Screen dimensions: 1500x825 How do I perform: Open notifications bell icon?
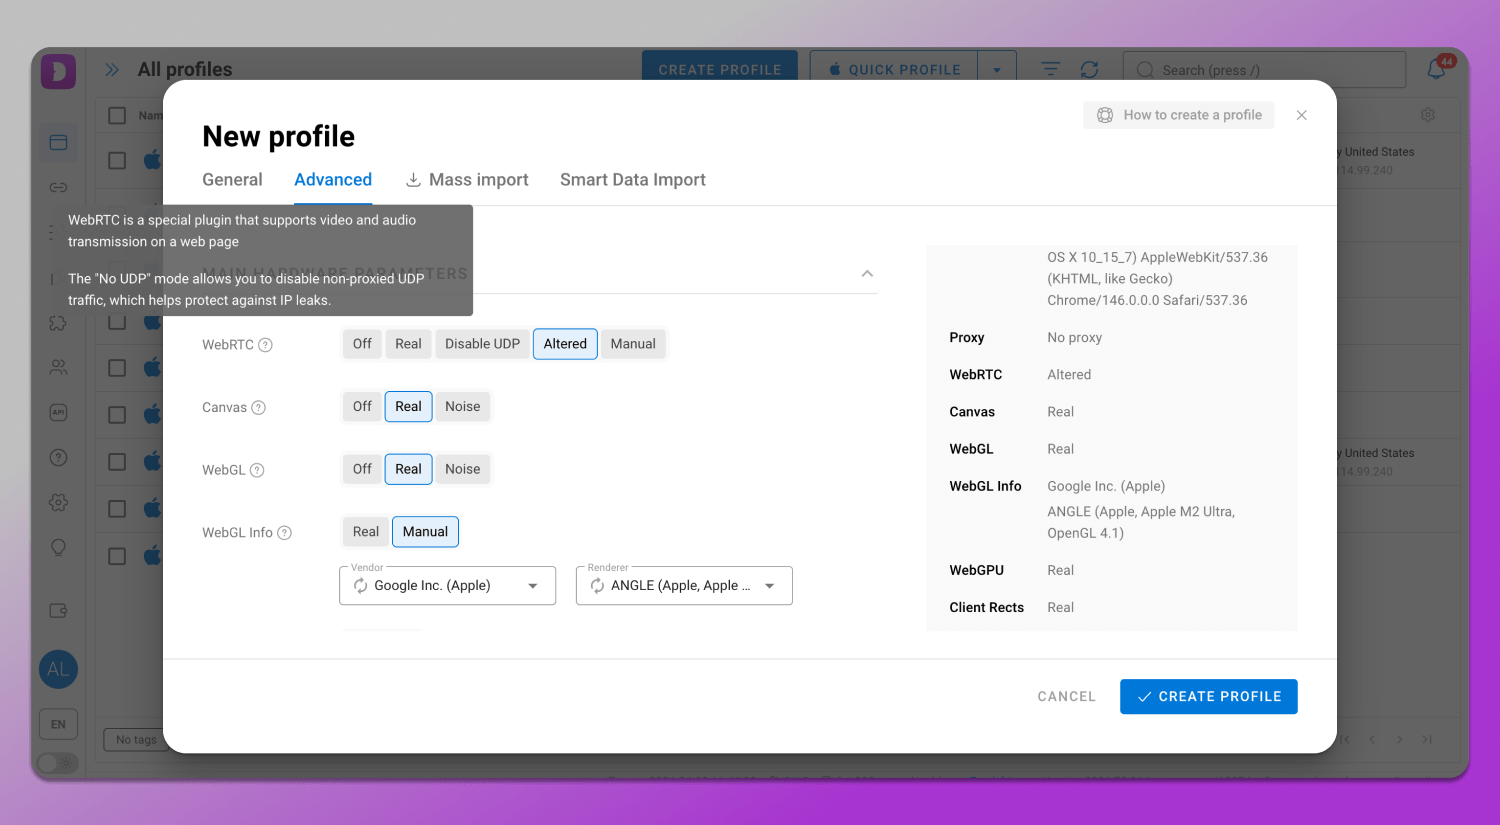click(1436, 69)
